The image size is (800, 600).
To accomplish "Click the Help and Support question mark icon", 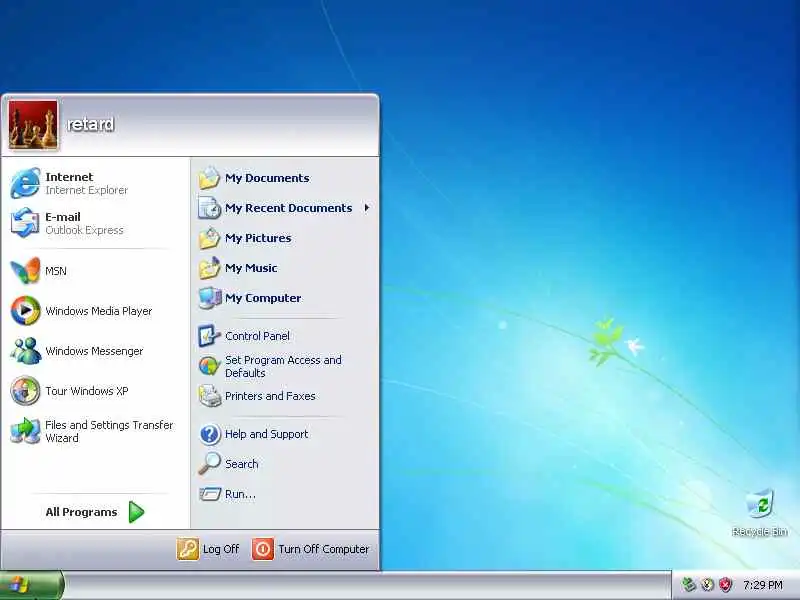I will (x=209, y=434).
